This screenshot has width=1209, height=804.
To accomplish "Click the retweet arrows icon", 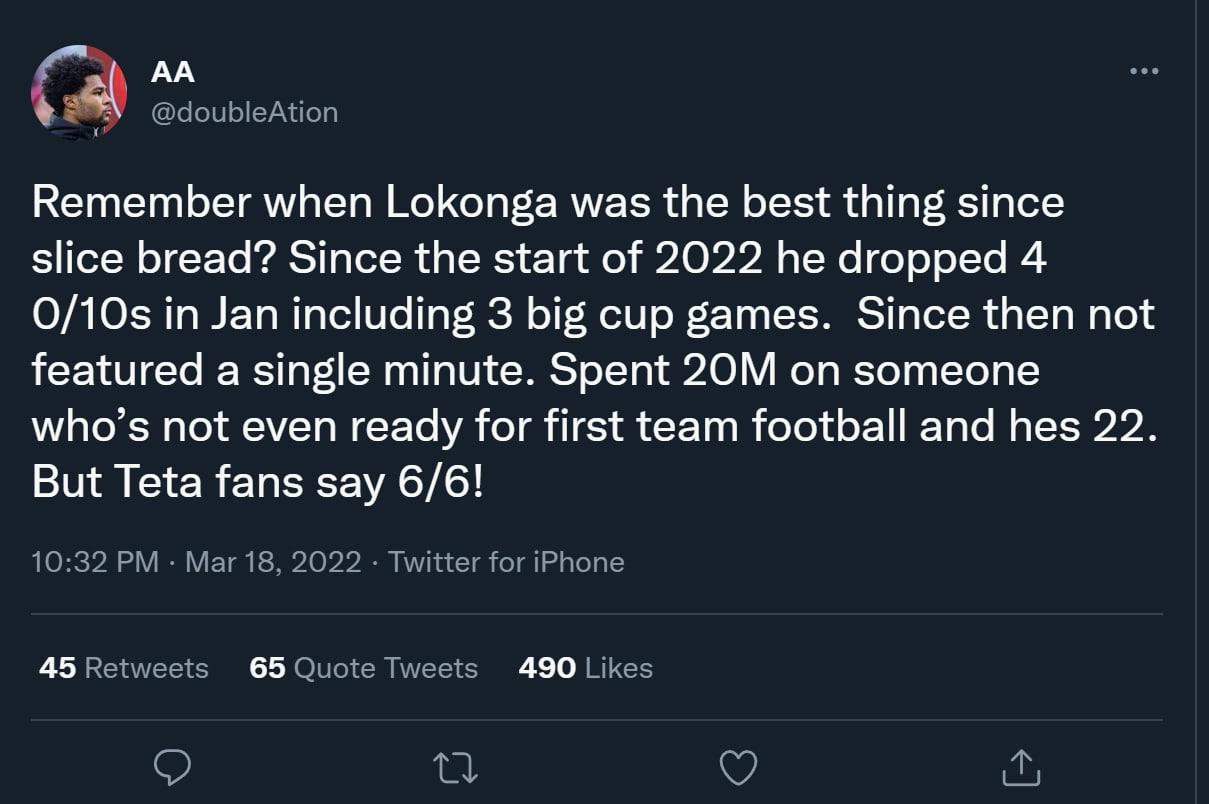I will 455,767.
